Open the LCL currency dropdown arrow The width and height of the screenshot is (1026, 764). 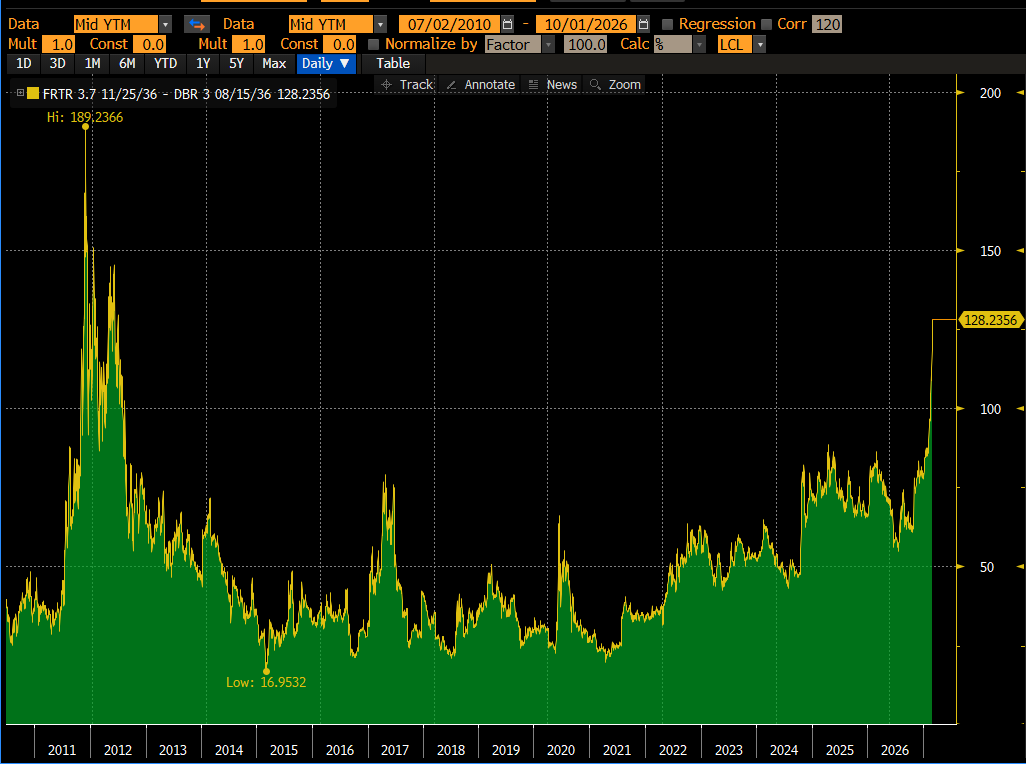(x=760, y=44)
